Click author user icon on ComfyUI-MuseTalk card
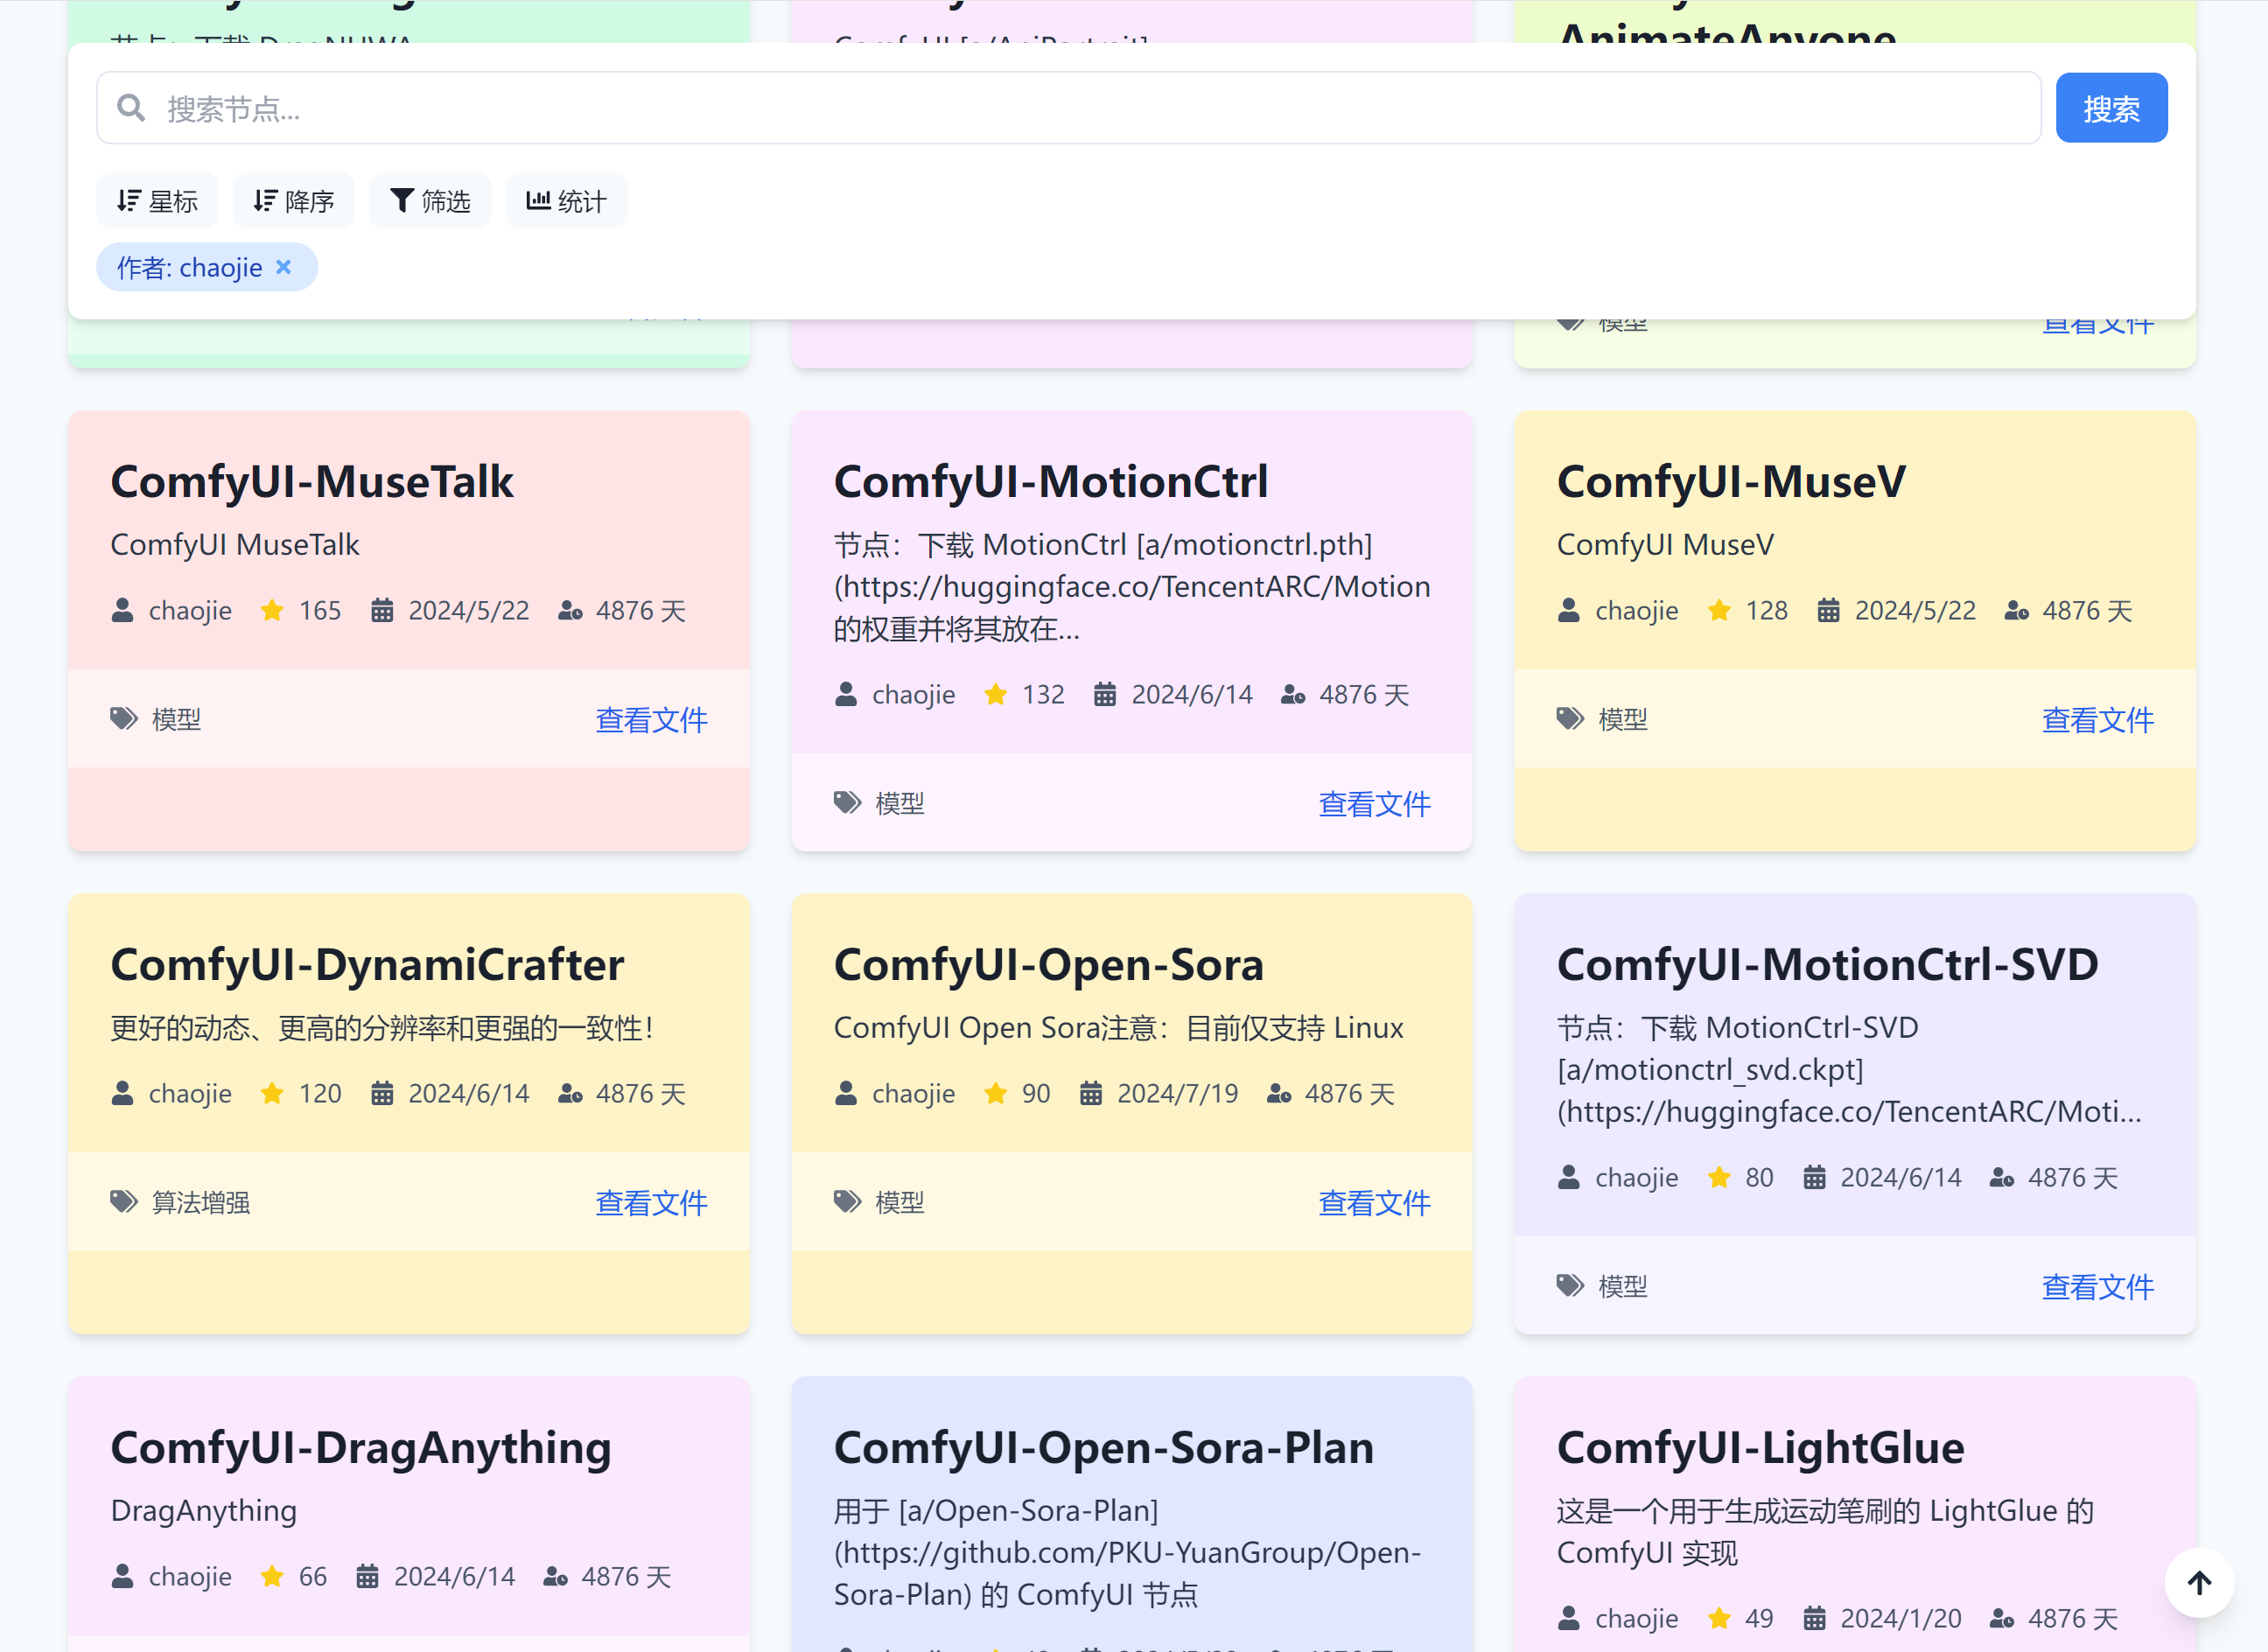Screen dimensions: 2268x1652 pyautogui.click(x=122, y=610)
